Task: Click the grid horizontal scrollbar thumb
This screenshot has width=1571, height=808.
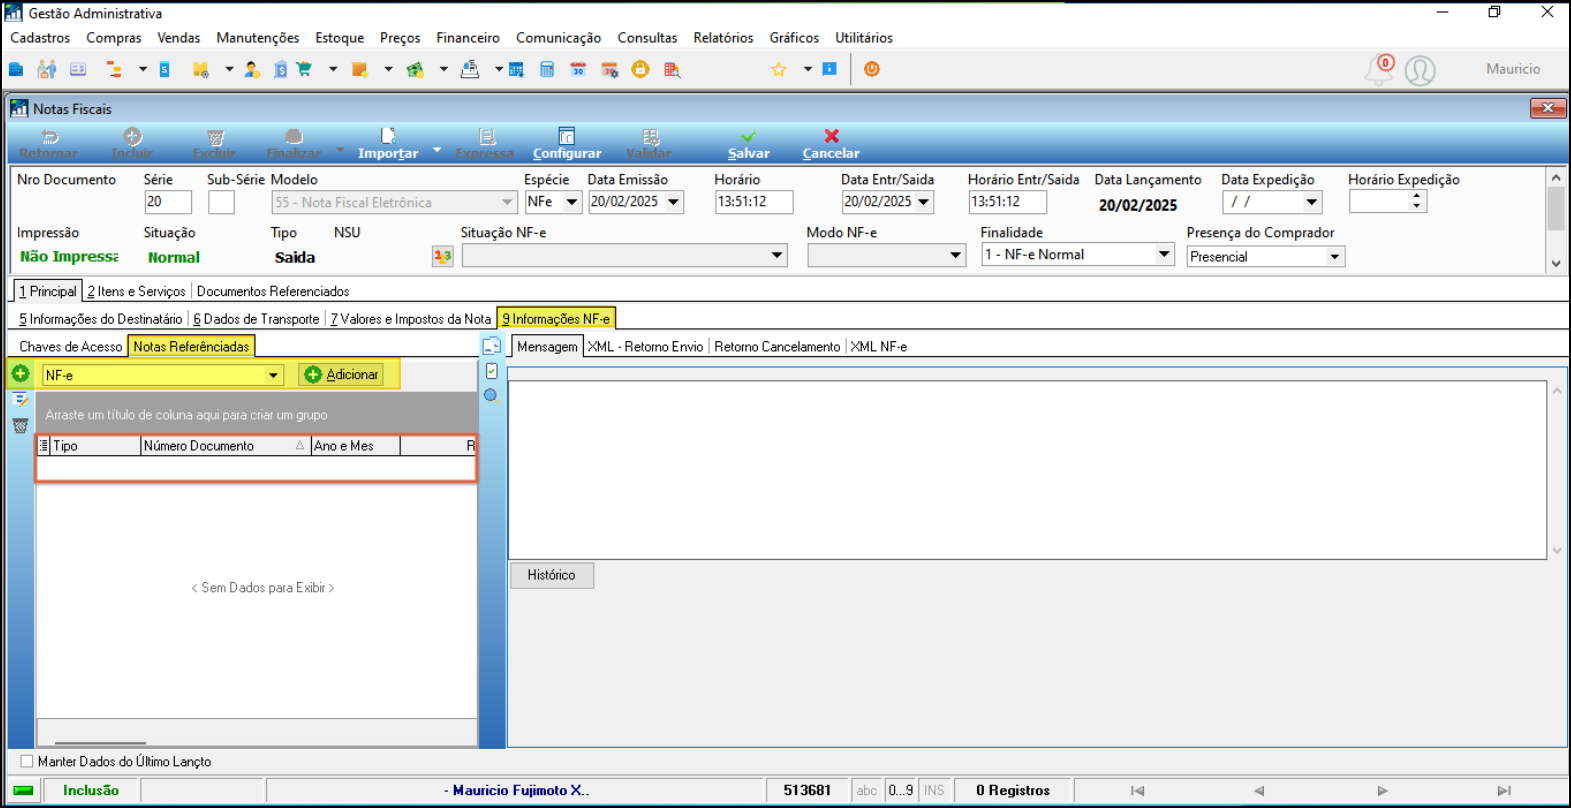Action: click(x=100, y=743)
